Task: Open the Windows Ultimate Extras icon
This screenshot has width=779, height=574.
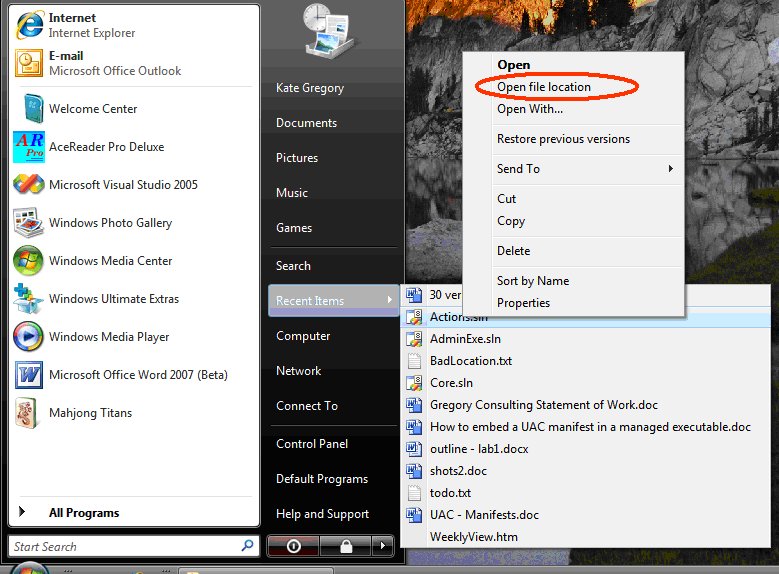Action: [28, 298]
